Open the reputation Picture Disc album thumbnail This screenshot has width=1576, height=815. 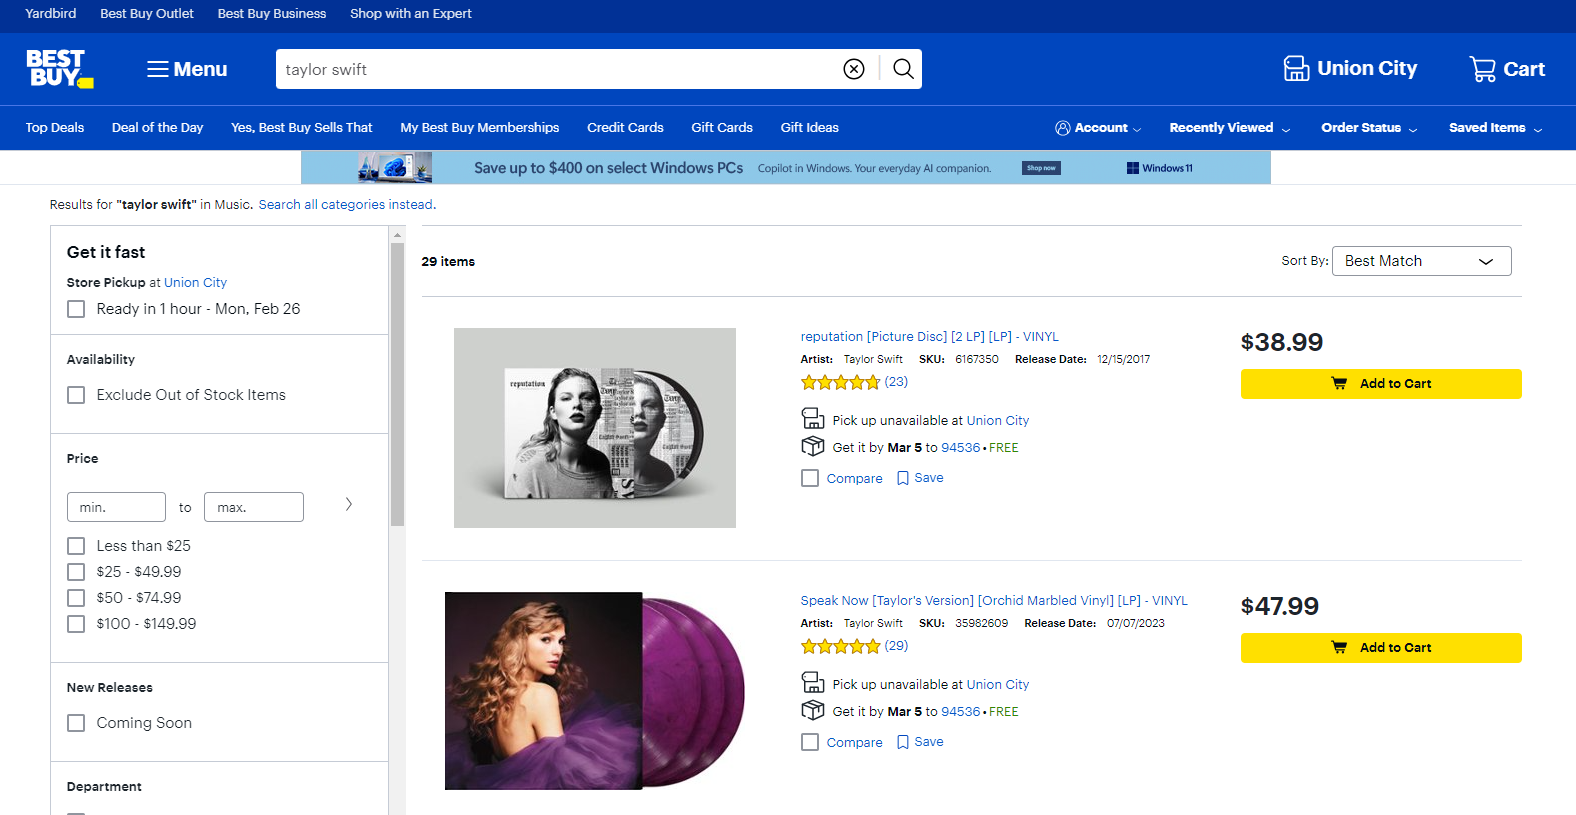tap(595, 428)
